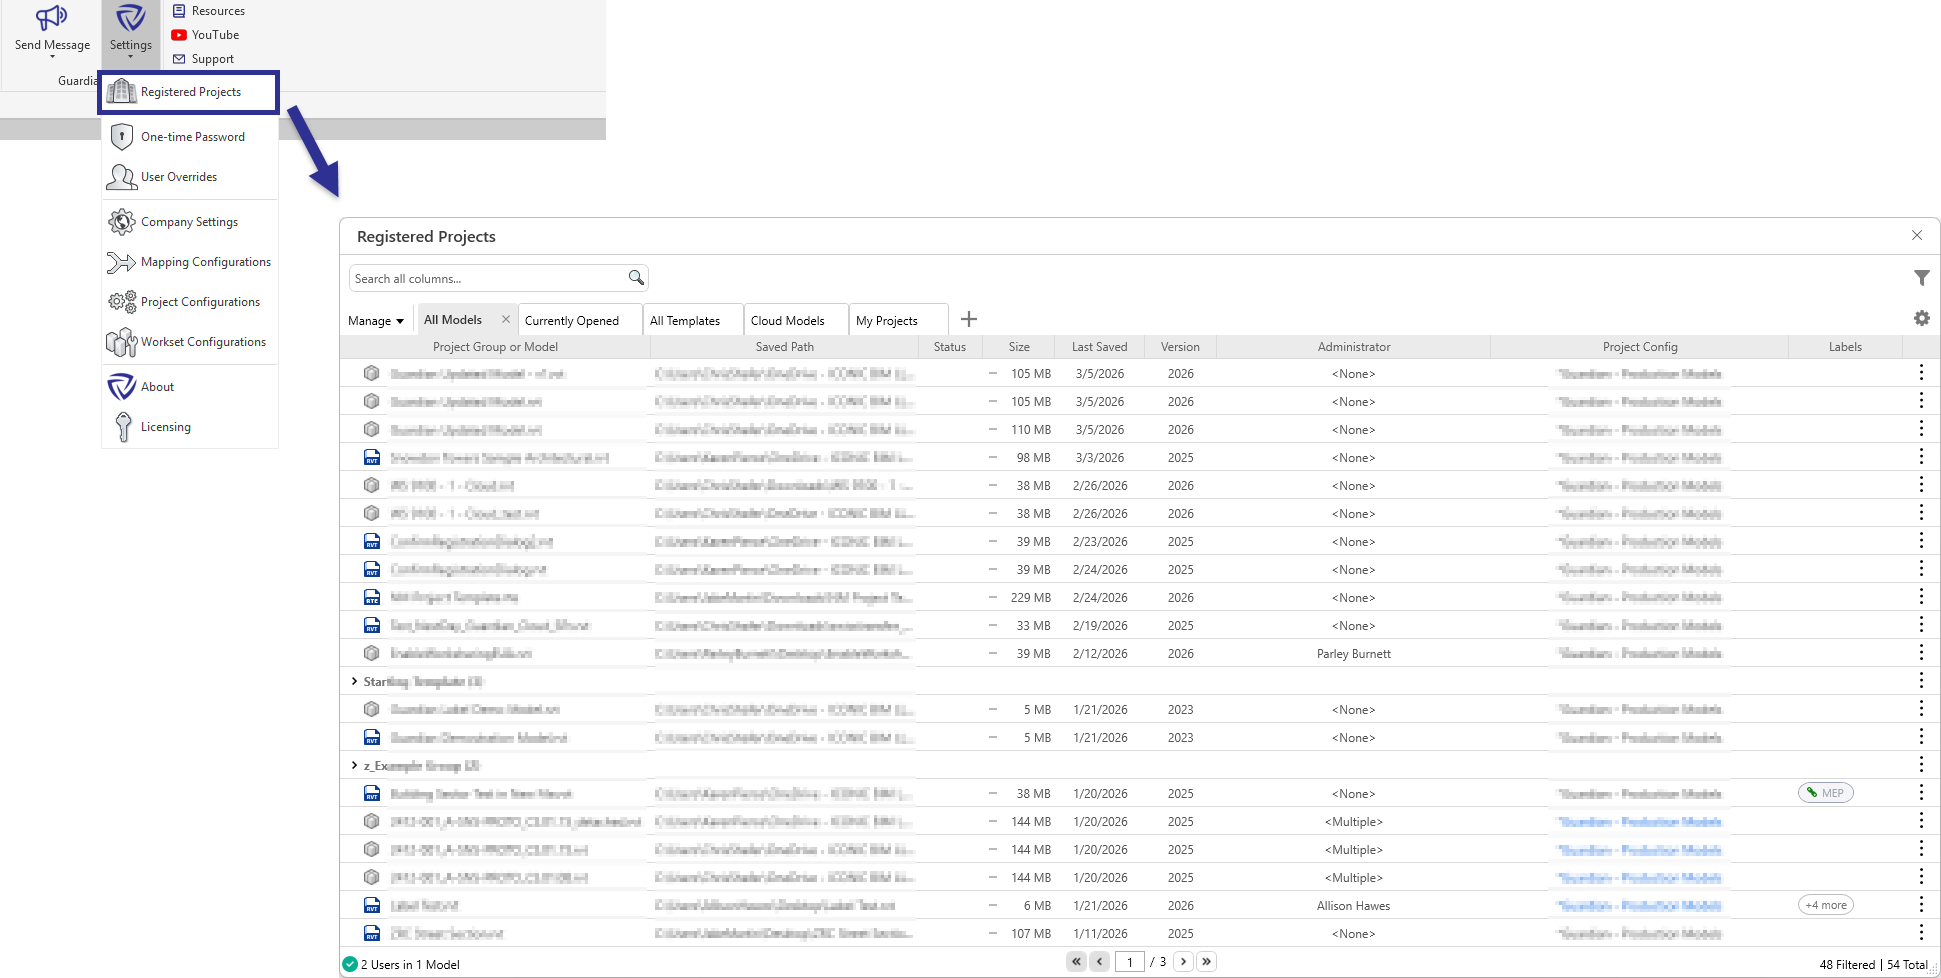Click the search magnifier icon

[636, 277]
